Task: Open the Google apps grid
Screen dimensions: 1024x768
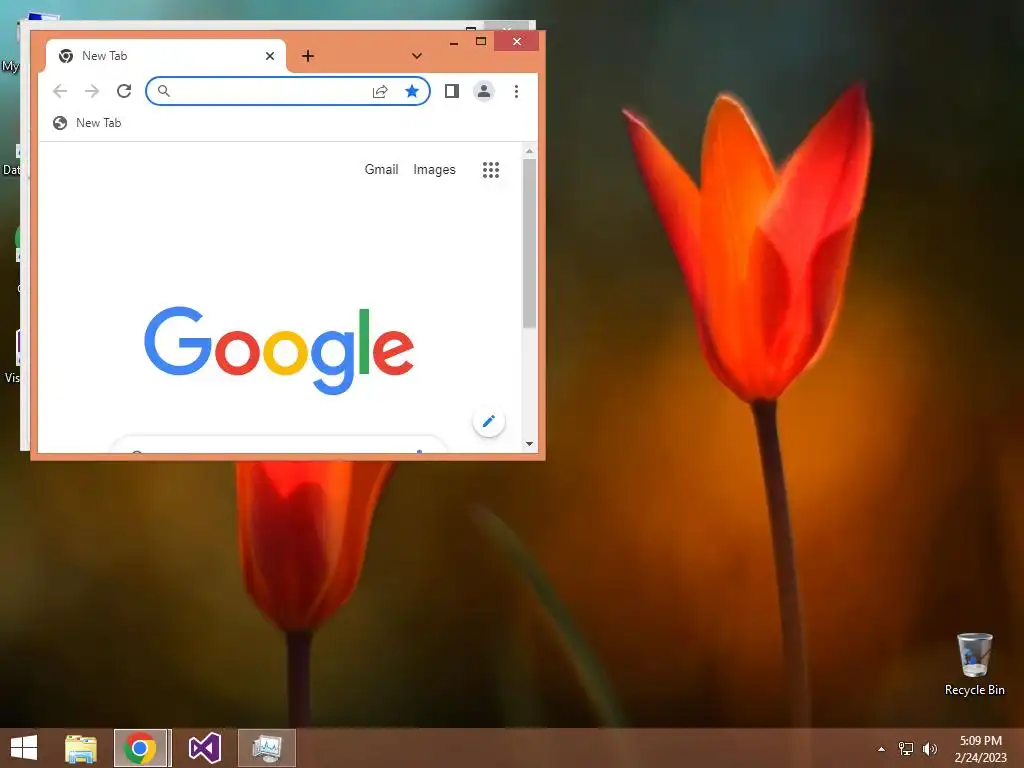Action: 490,170
